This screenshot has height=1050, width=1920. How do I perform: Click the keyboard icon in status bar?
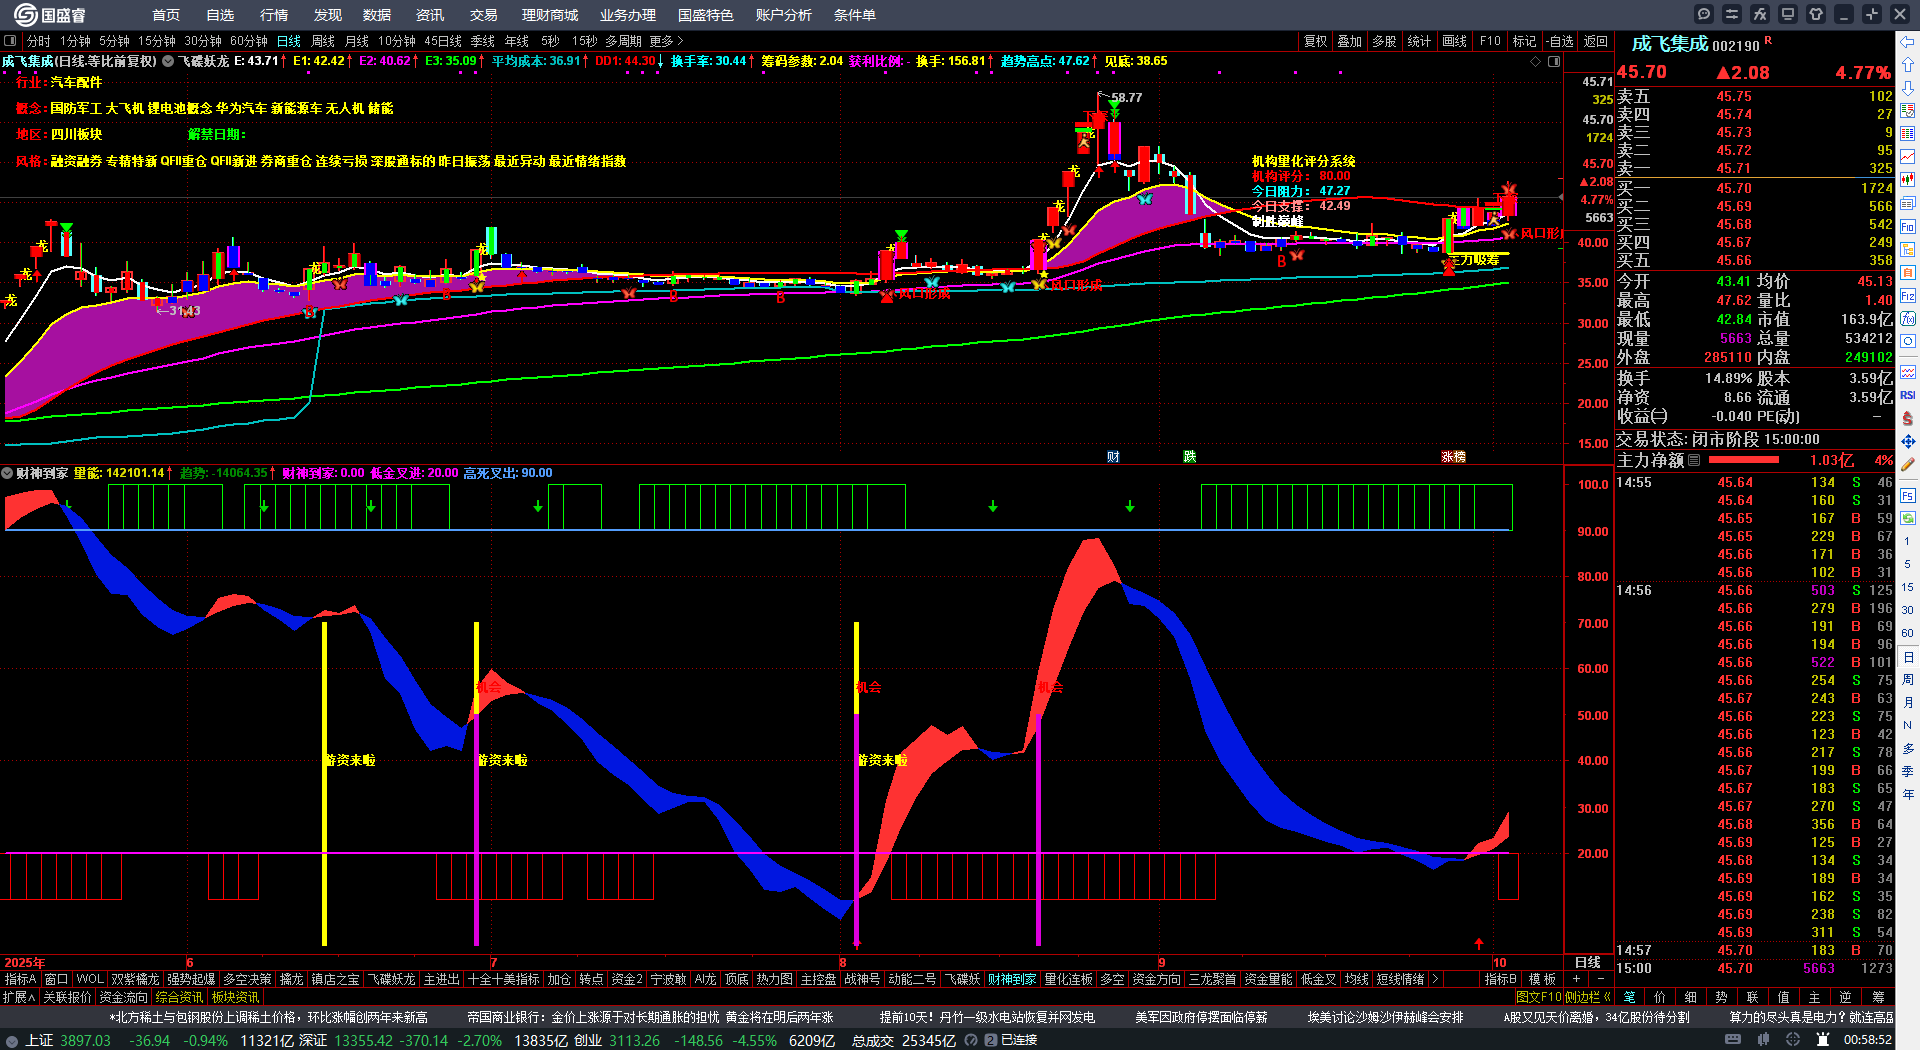tap(1733, 1040)
